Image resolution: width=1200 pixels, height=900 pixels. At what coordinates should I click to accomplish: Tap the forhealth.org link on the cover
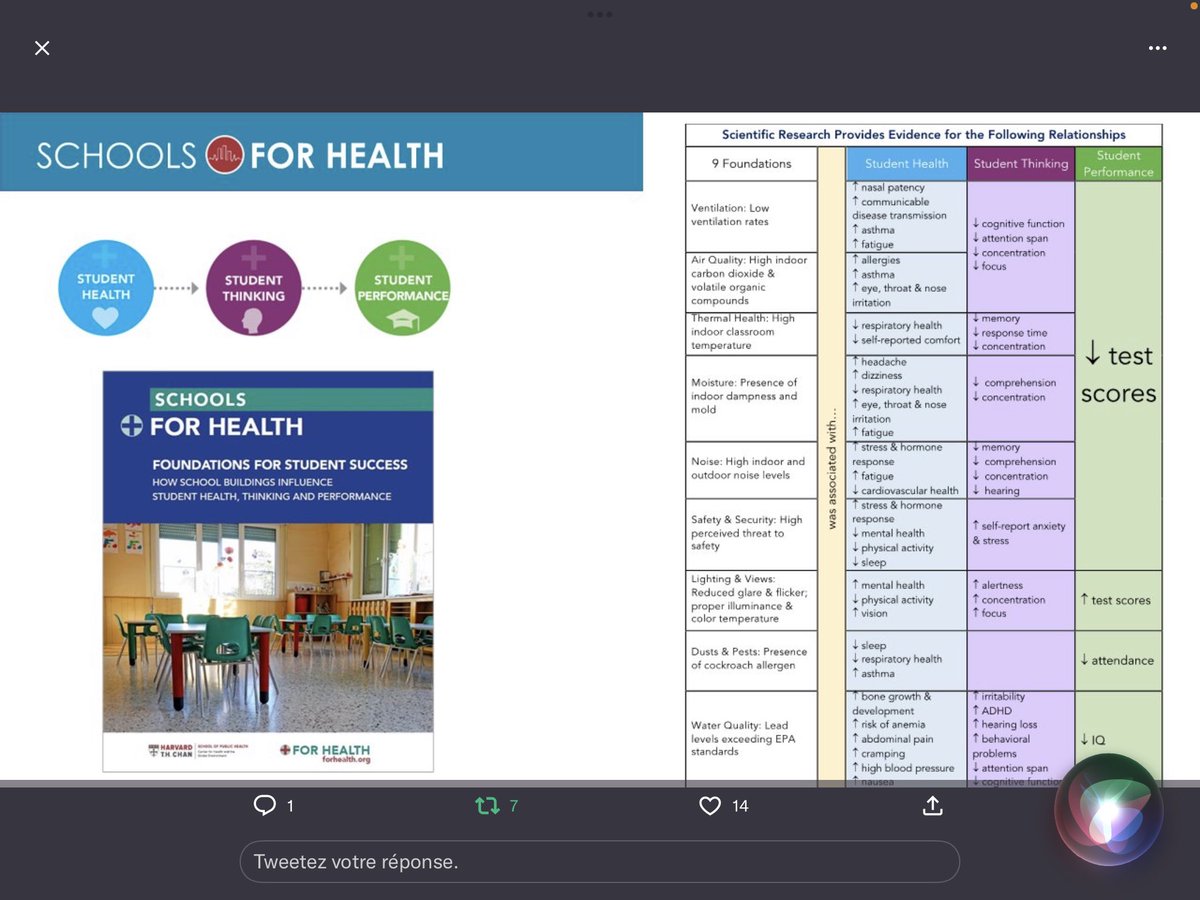click(x=346, y=760)
